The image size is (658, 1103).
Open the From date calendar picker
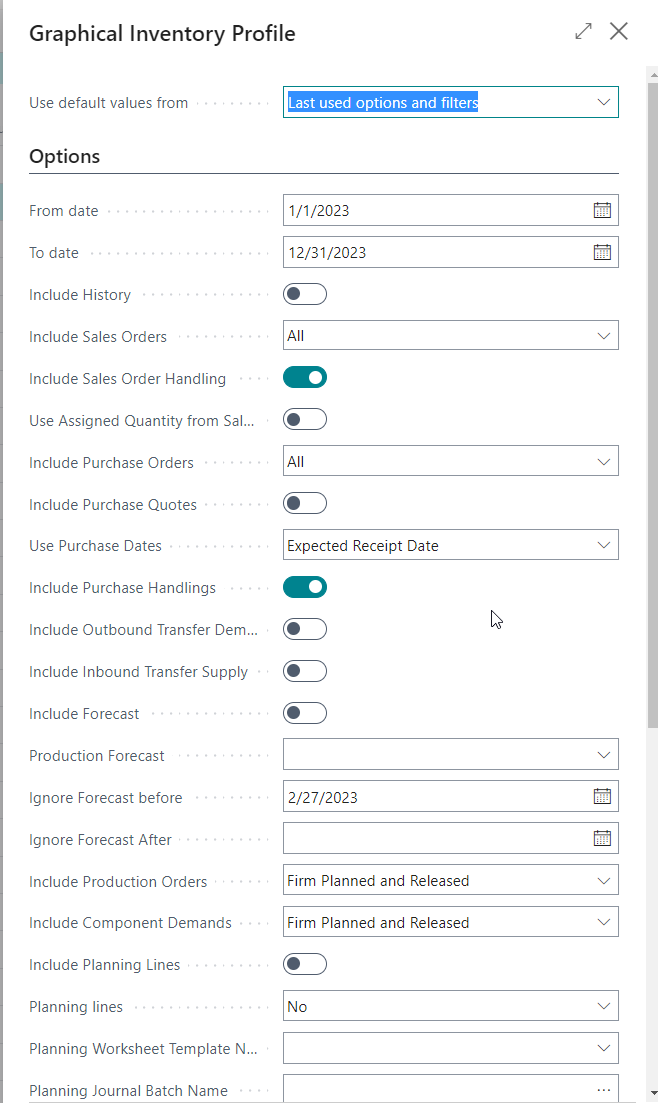coord(602,210)
